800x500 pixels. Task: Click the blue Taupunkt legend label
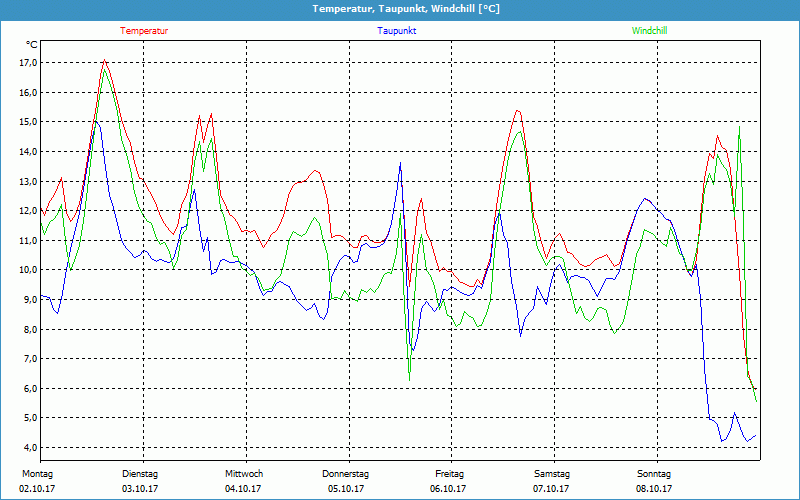396,31
